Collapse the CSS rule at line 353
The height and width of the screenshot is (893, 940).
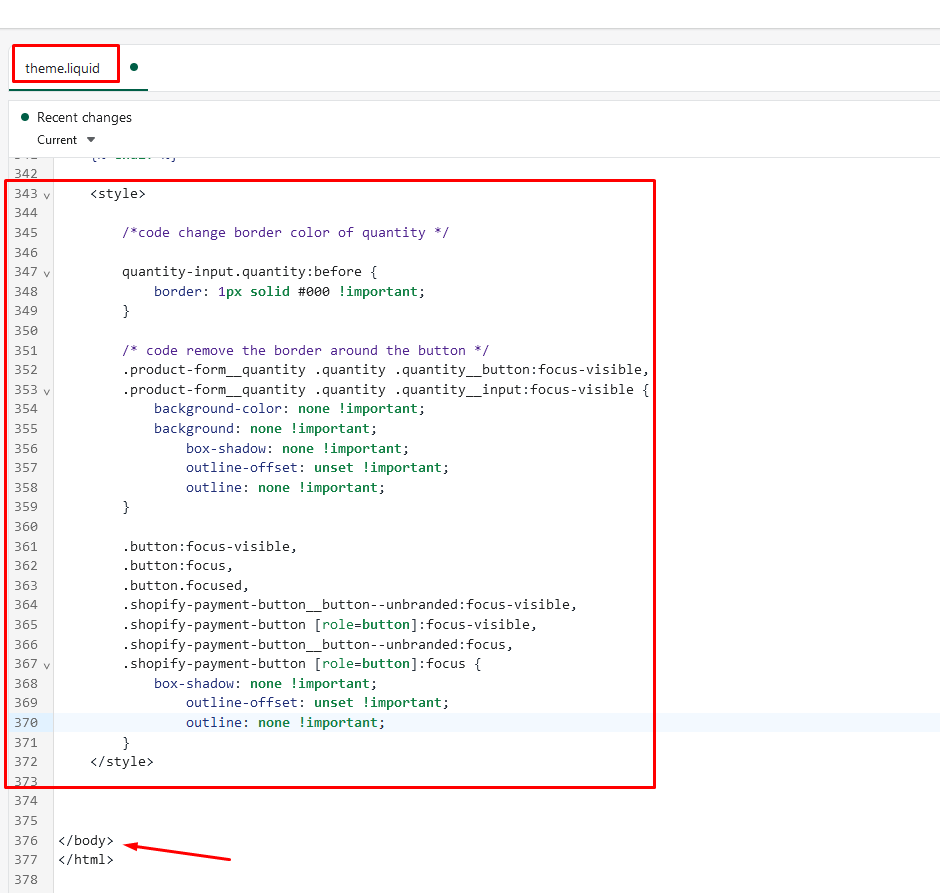pos(46,391)
